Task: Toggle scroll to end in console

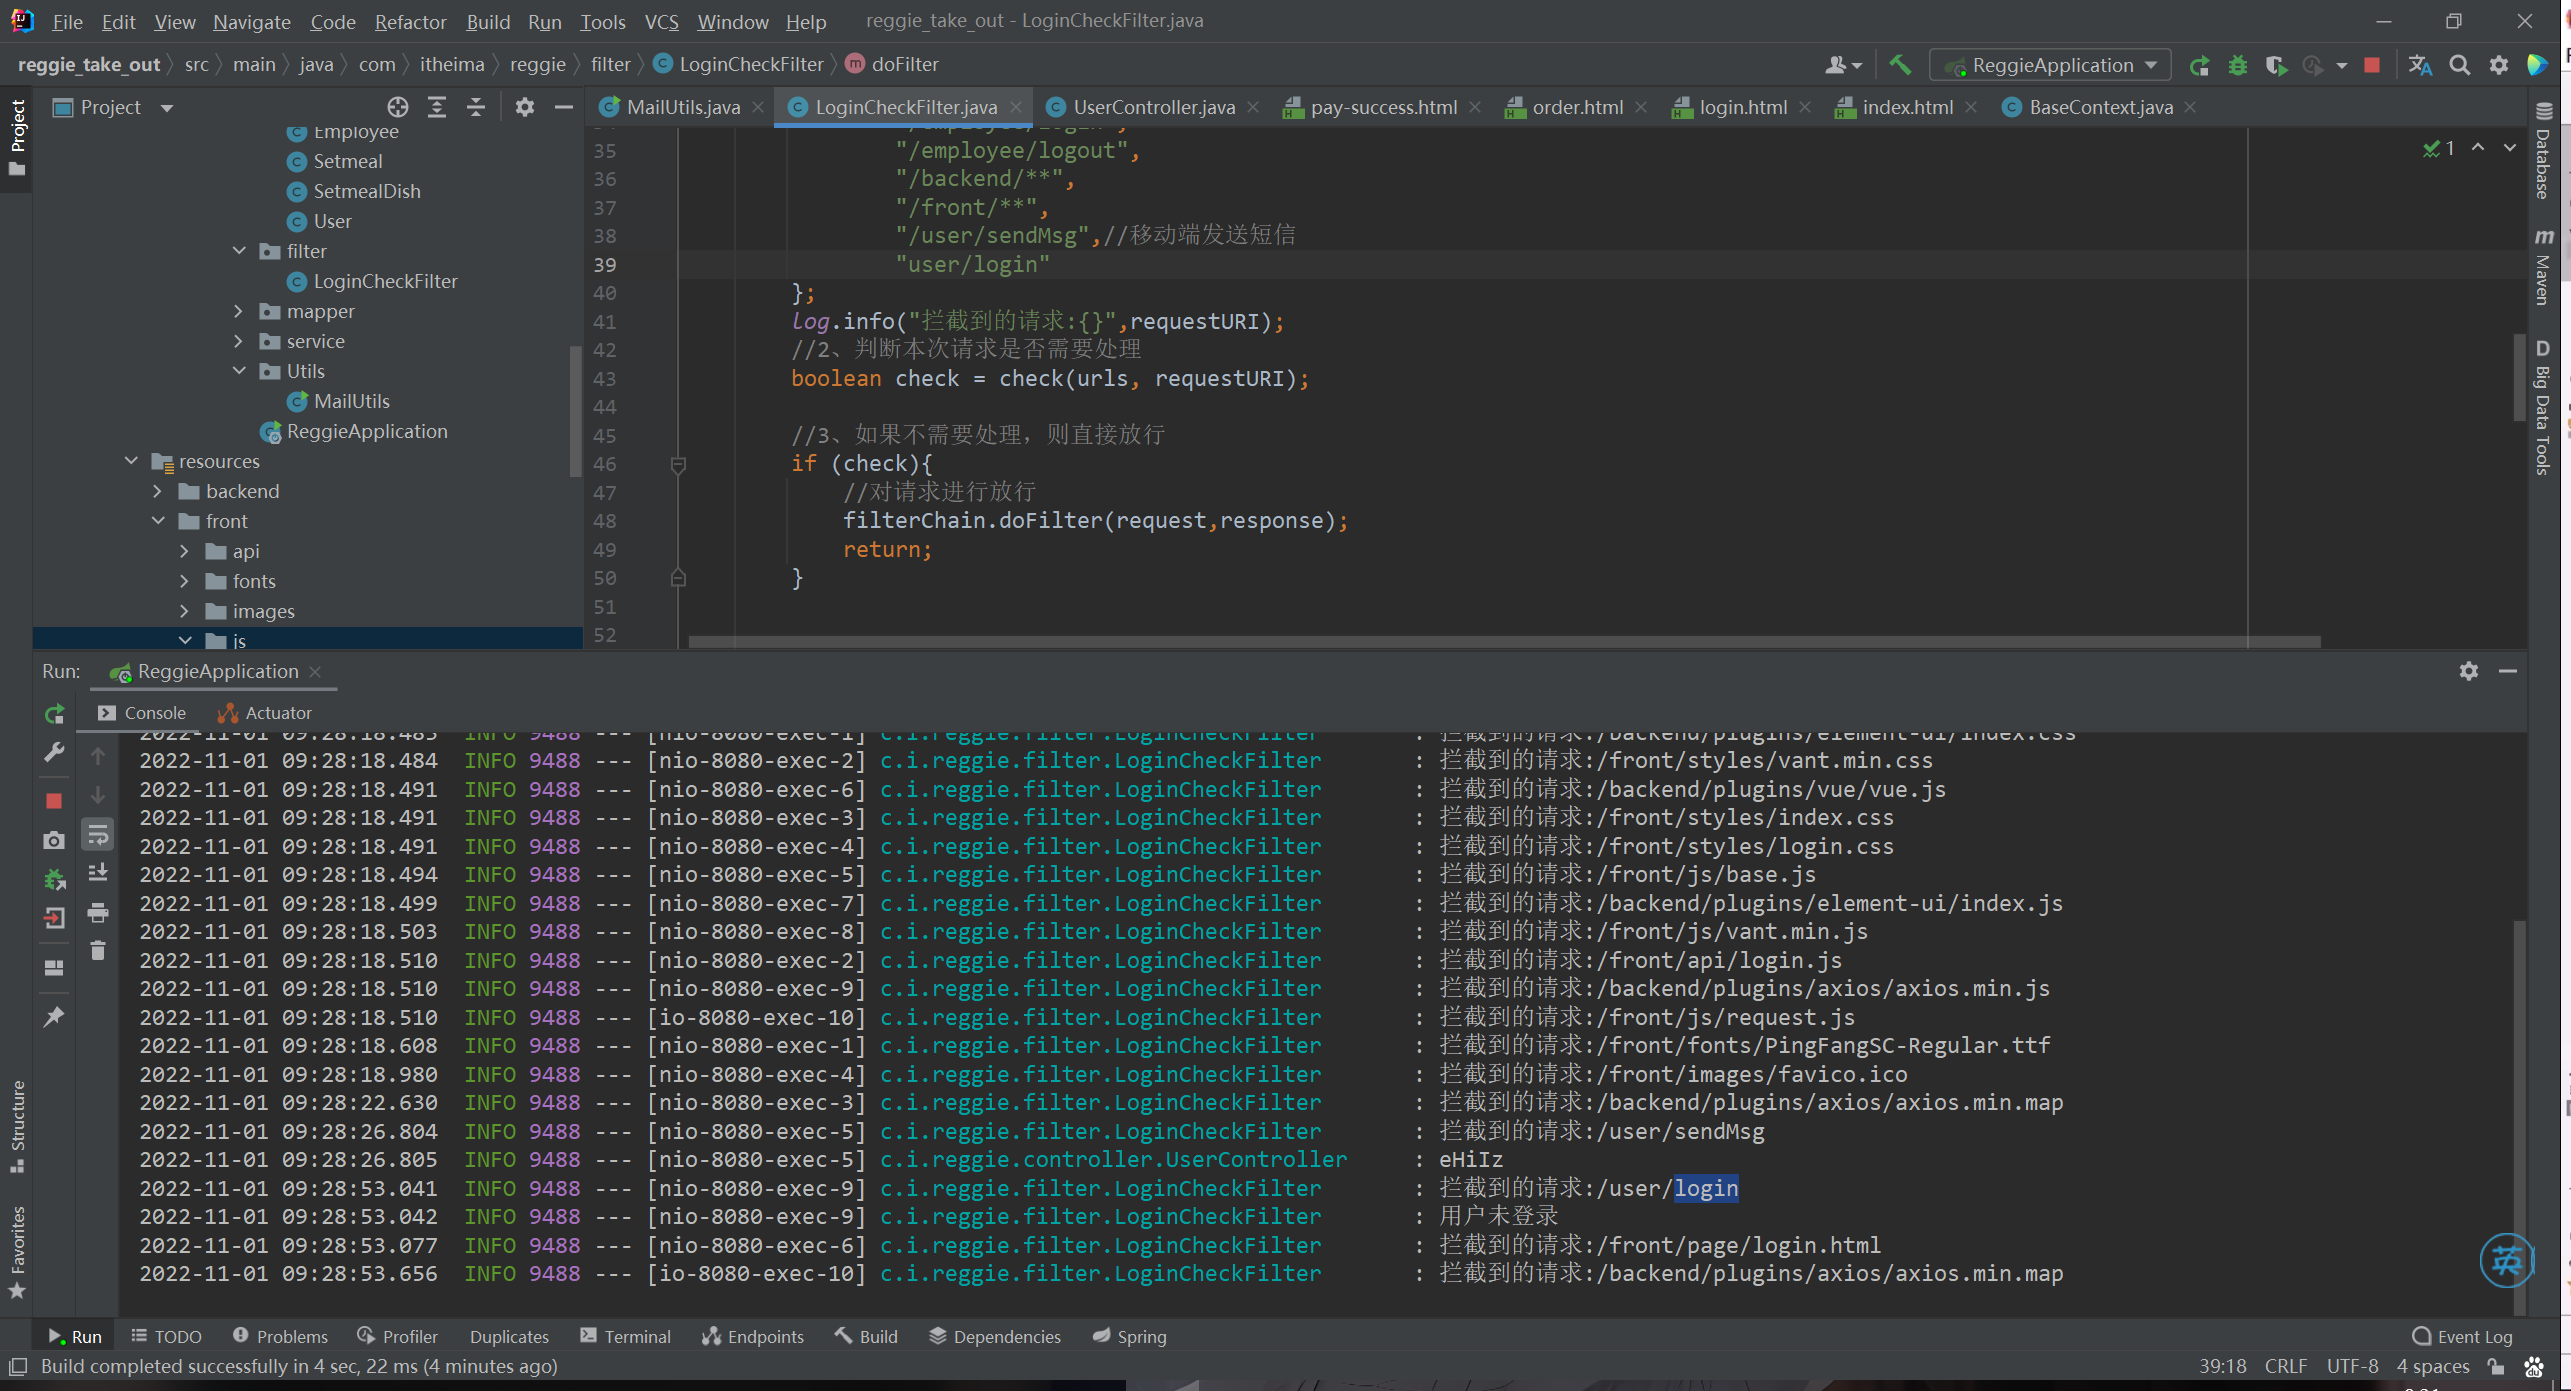Action: [x=98, y=873]
